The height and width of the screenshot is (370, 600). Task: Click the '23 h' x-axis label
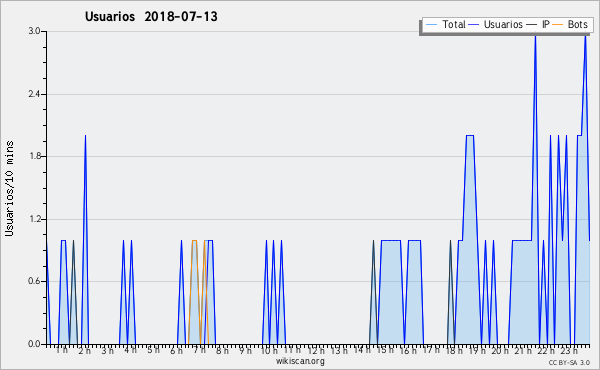[569, 350]
